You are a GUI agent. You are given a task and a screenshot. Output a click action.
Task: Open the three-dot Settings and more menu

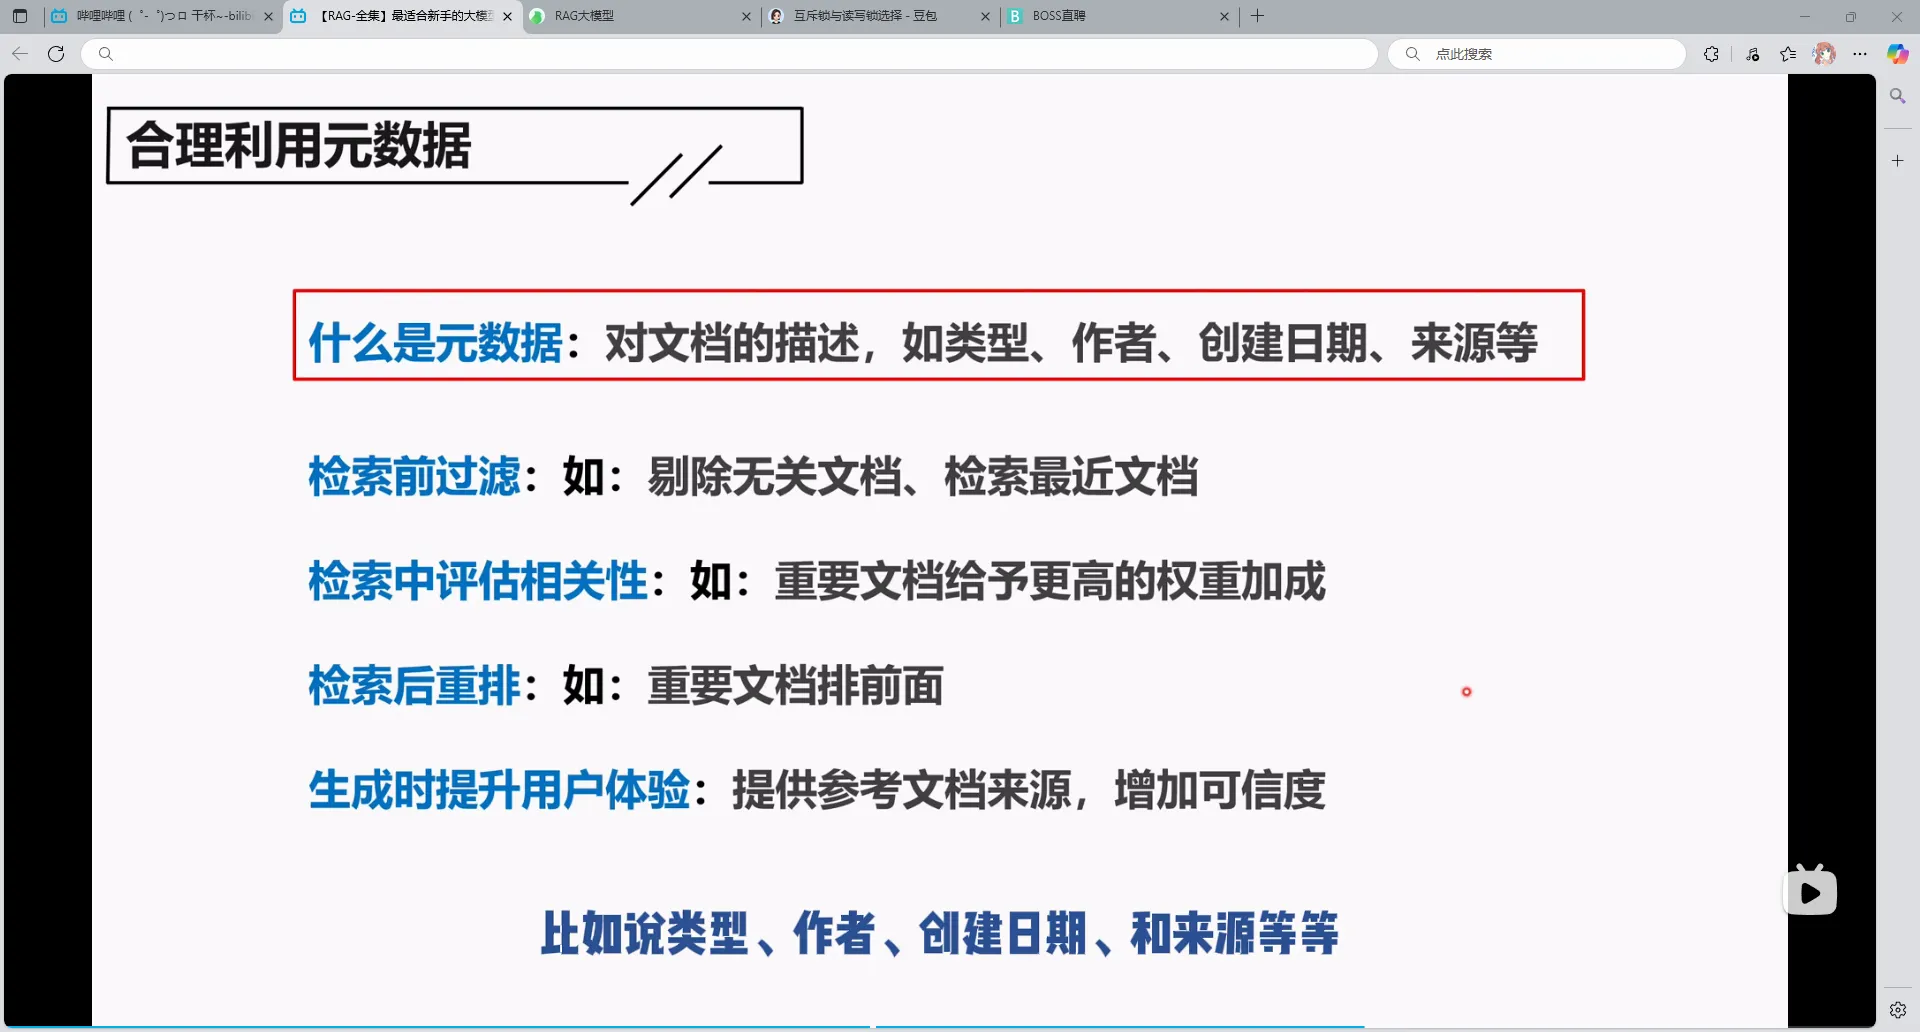1860,54
